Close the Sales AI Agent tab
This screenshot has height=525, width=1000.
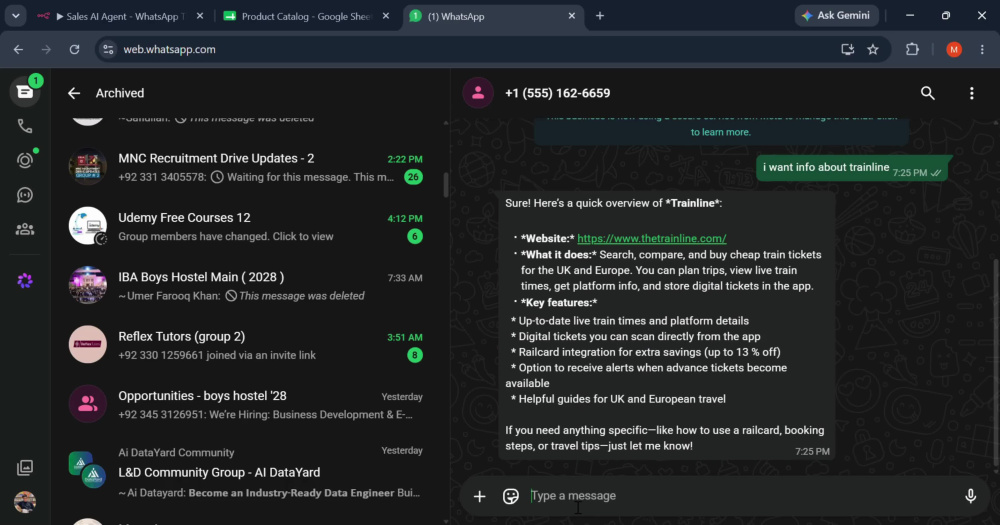pyautogui.click(x=200, y=16)
